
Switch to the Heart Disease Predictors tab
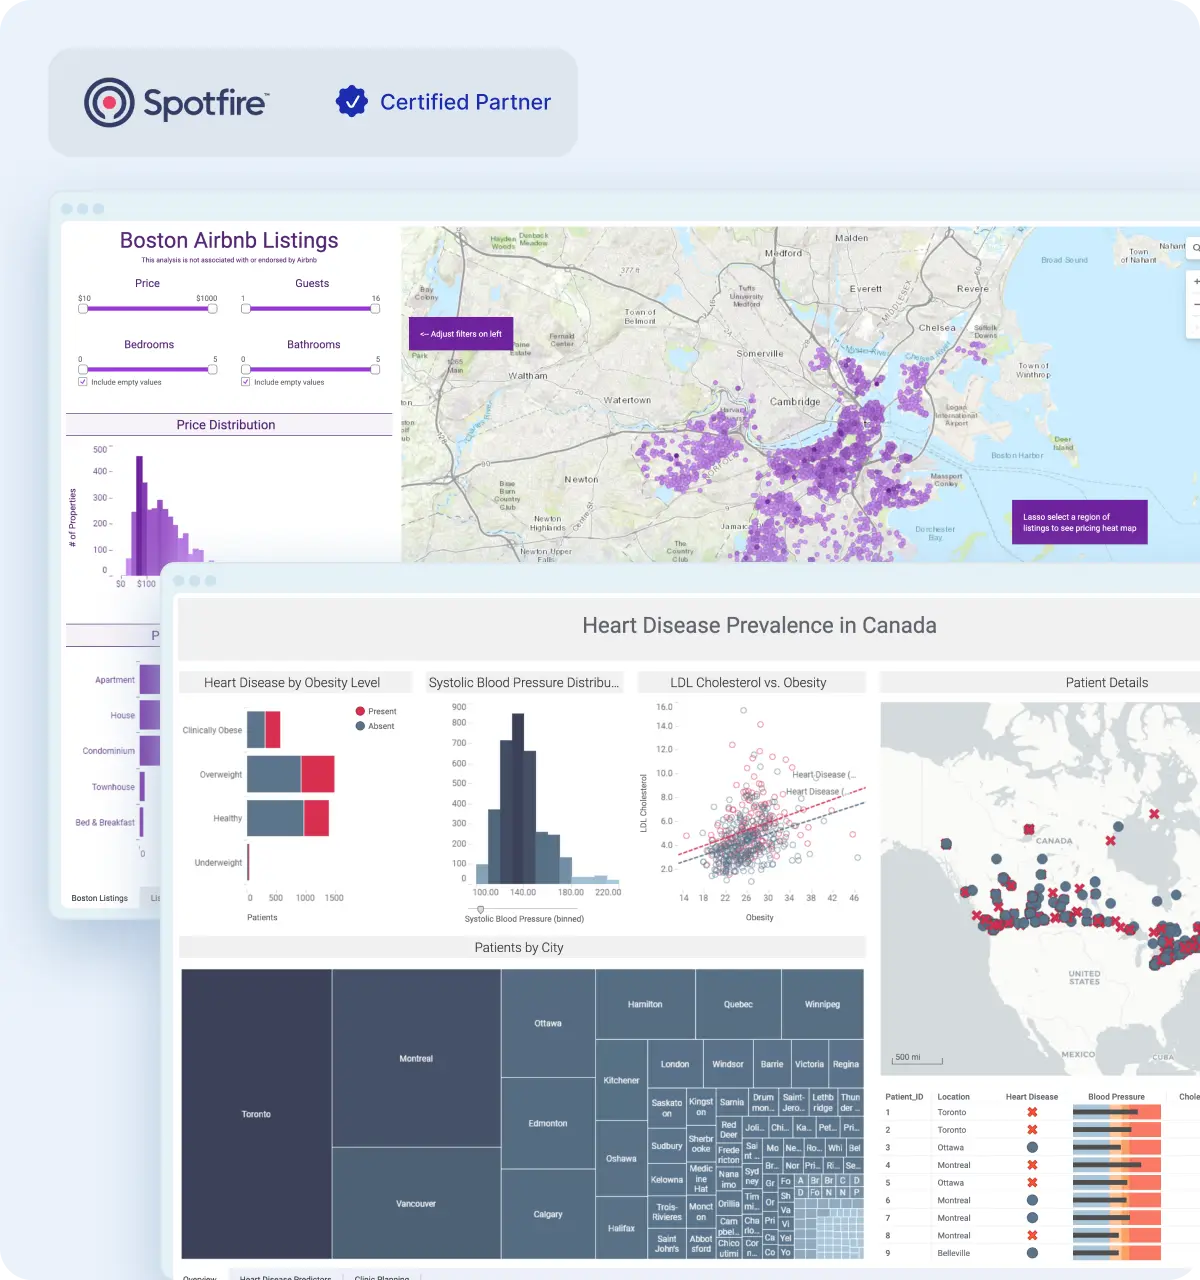coord(285,1277)
